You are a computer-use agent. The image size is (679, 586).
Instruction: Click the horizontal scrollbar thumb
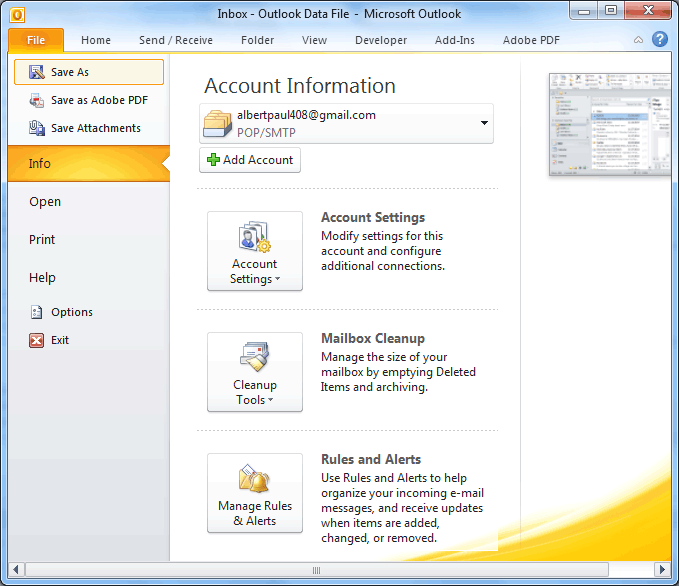tap(317, 570)
